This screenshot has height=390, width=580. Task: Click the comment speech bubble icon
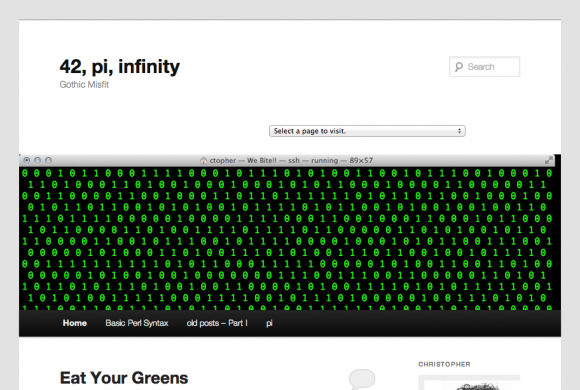362,379
